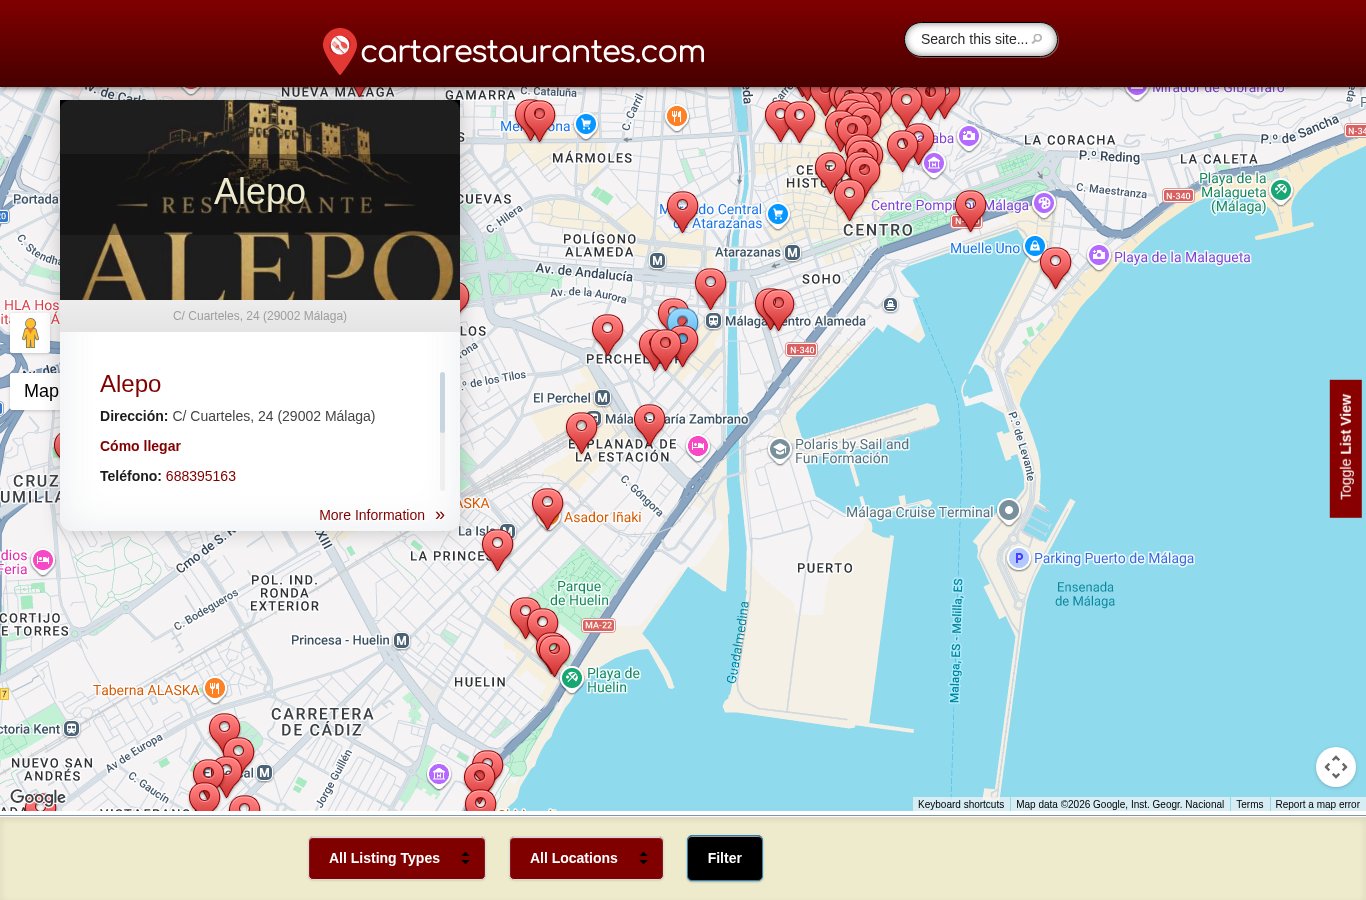This screenshot has height=900, width=1366.
Task: Click the Polaris by Sail and Fun marker
Action: tap(780, 451)
